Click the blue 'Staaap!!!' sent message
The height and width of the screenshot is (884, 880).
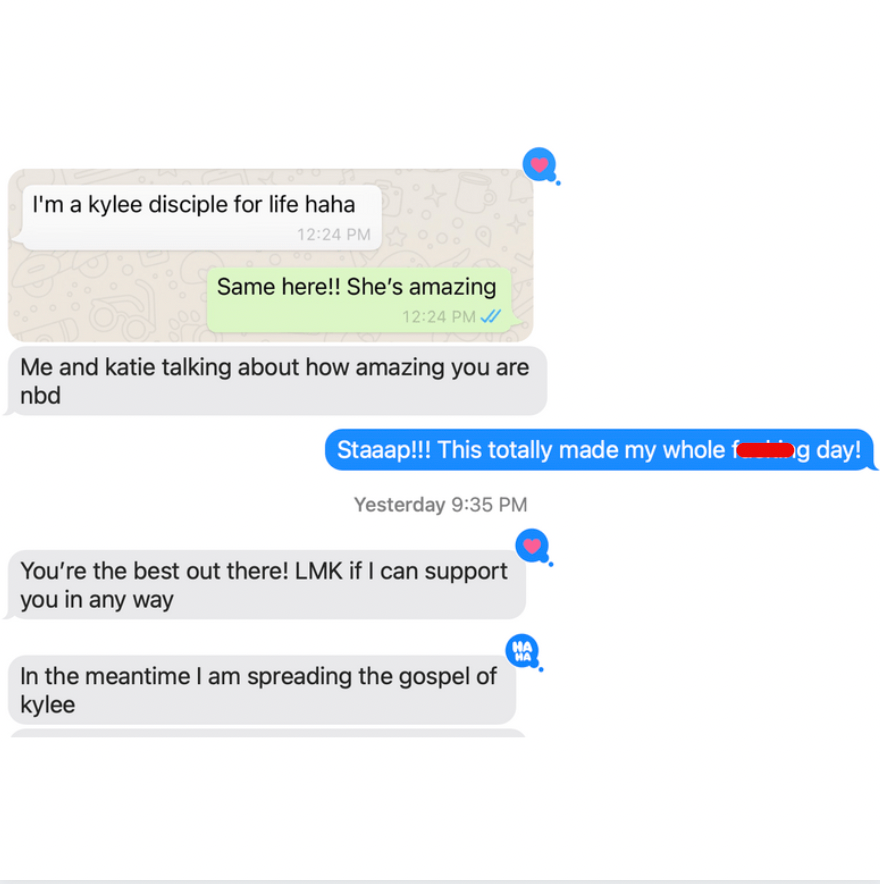click(x=600, y=450)
